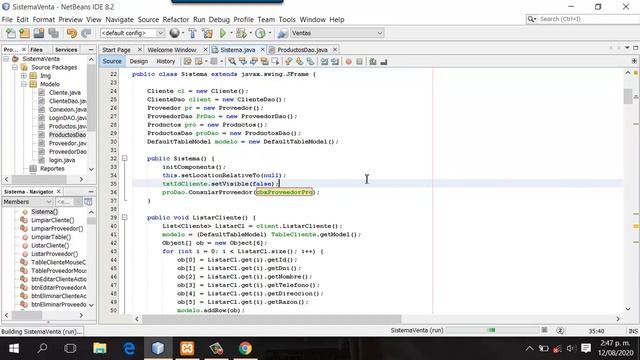
Task: Open the File menu
Action: coord(7,20)
